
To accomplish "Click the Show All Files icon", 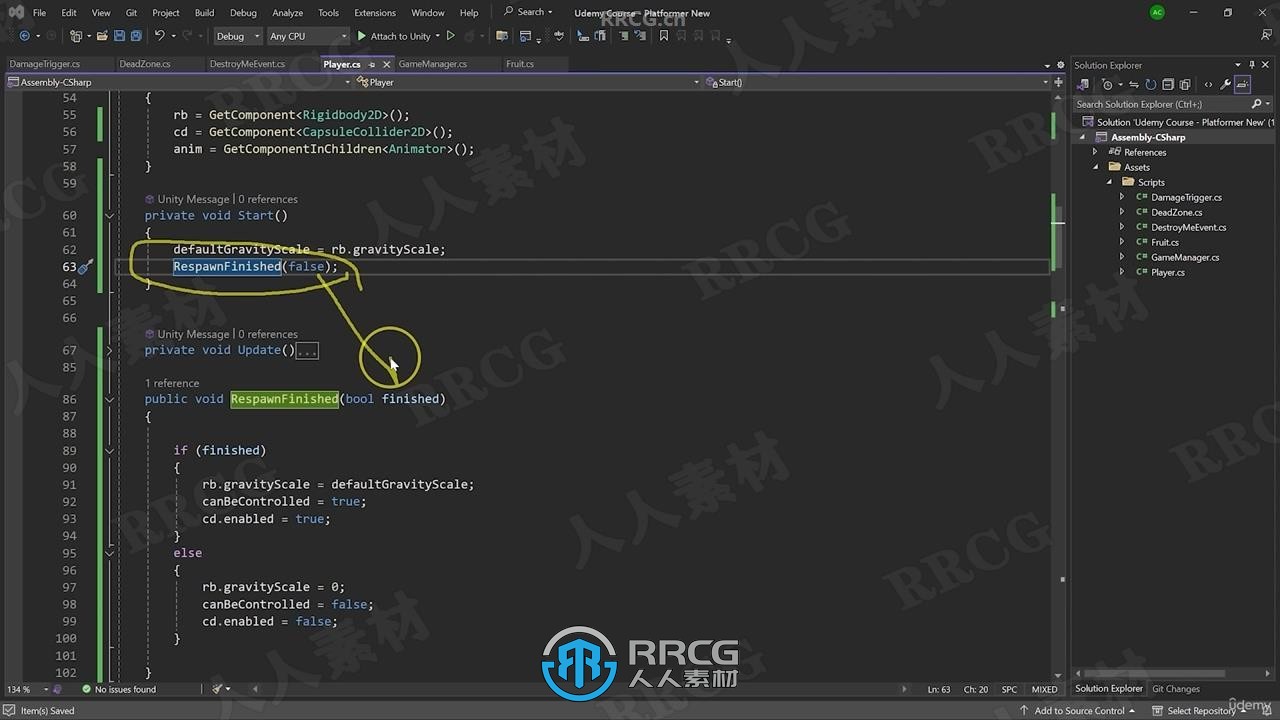I will point(1185,85).
